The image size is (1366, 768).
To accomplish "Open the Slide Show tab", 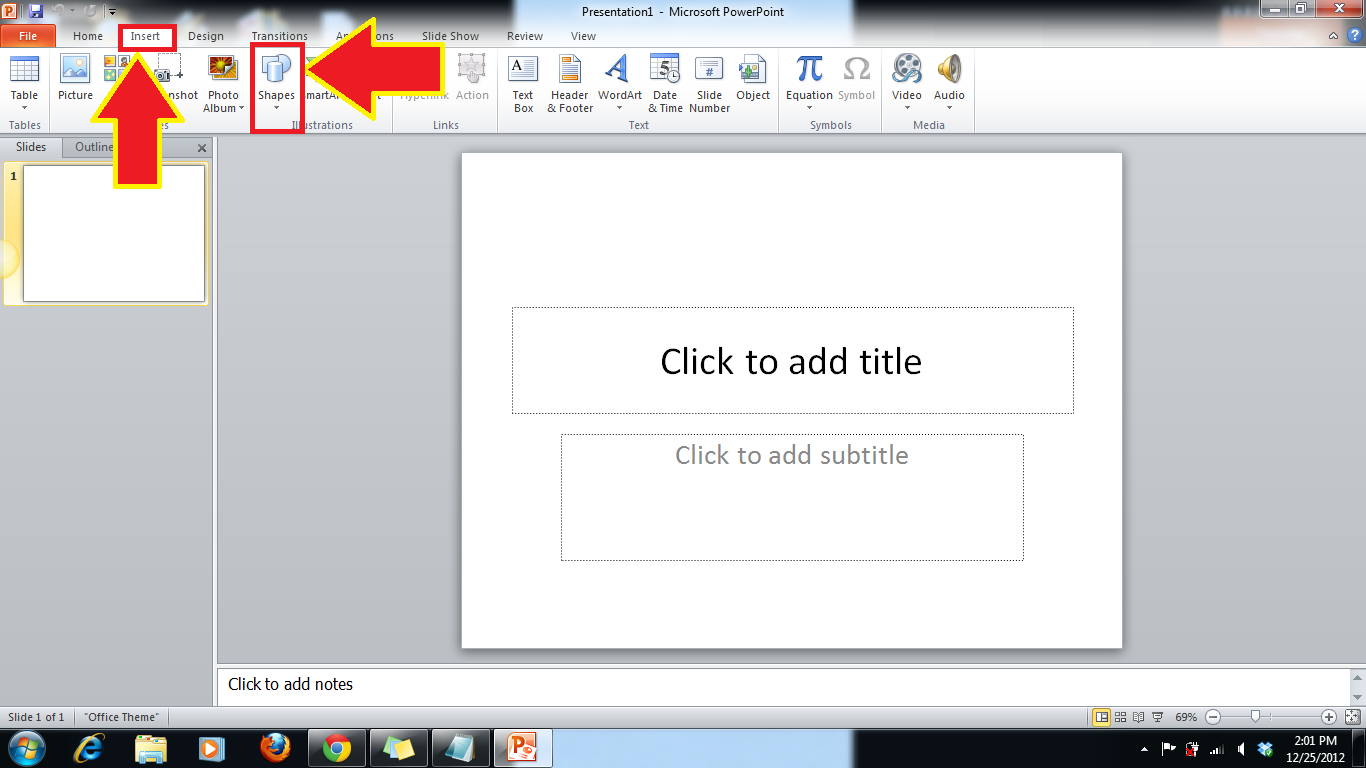I will [450, 36].
